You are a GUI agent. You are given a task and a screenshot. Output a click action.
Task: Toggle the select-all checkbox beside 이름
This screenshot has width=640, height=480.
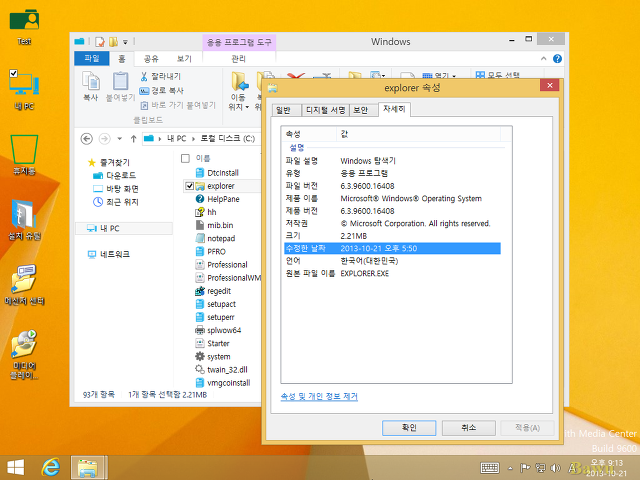tap(185, 158)
